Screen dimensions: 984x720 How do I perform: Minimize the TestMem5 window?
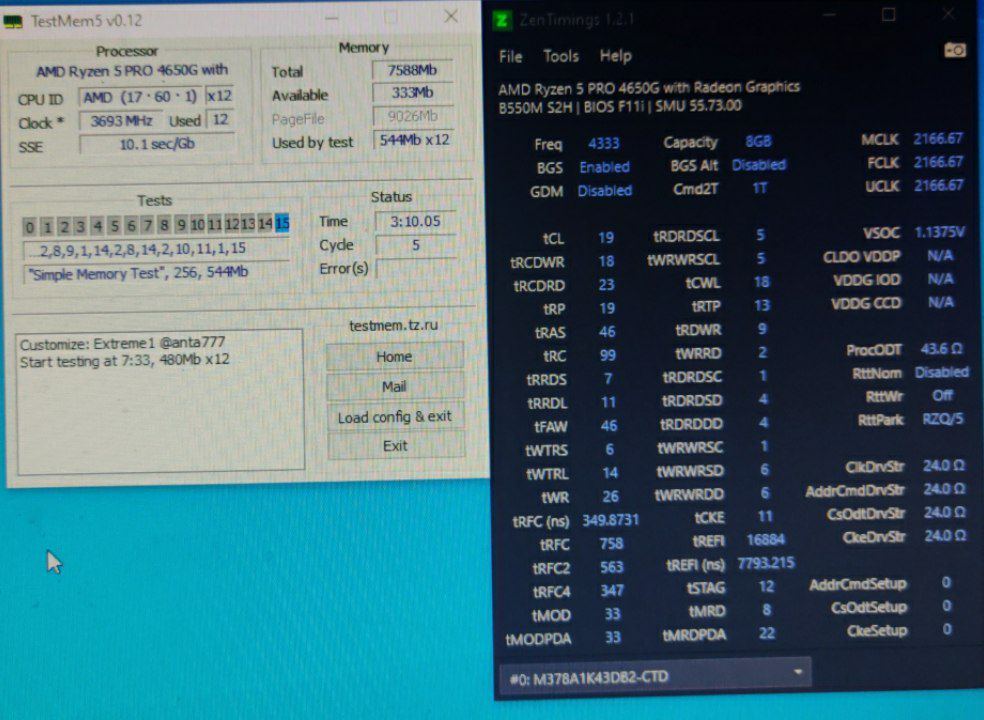point(331,18)
